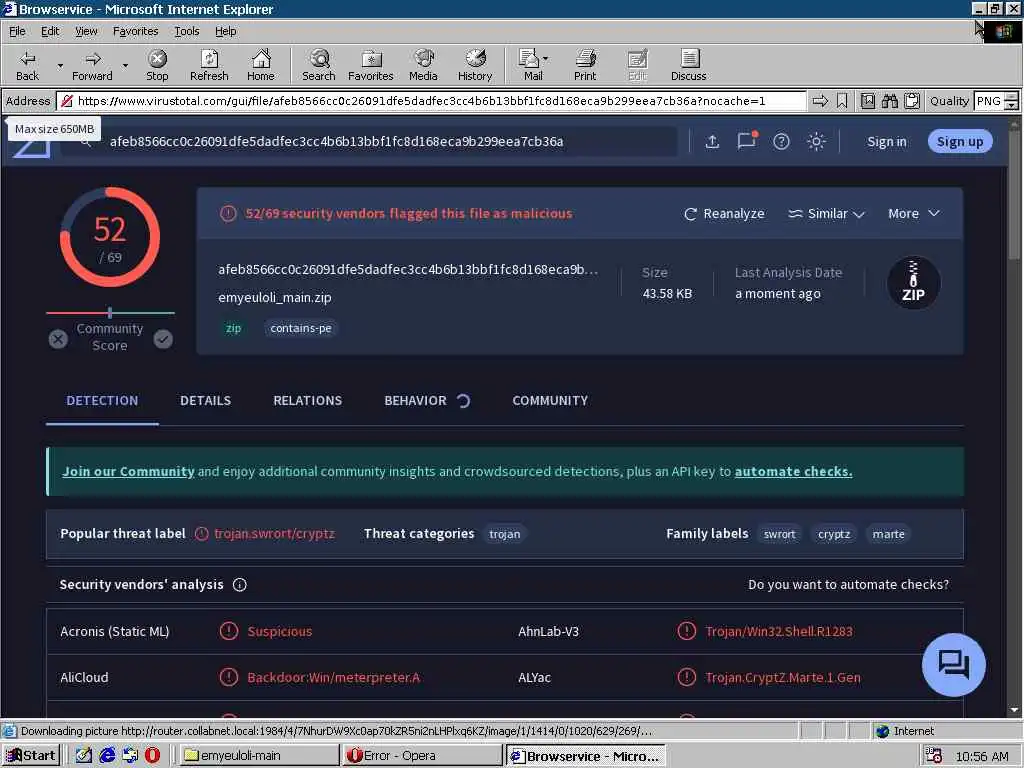Open the Help menu
Viewport: 1024px width, 768px height.
click(225, 31)
